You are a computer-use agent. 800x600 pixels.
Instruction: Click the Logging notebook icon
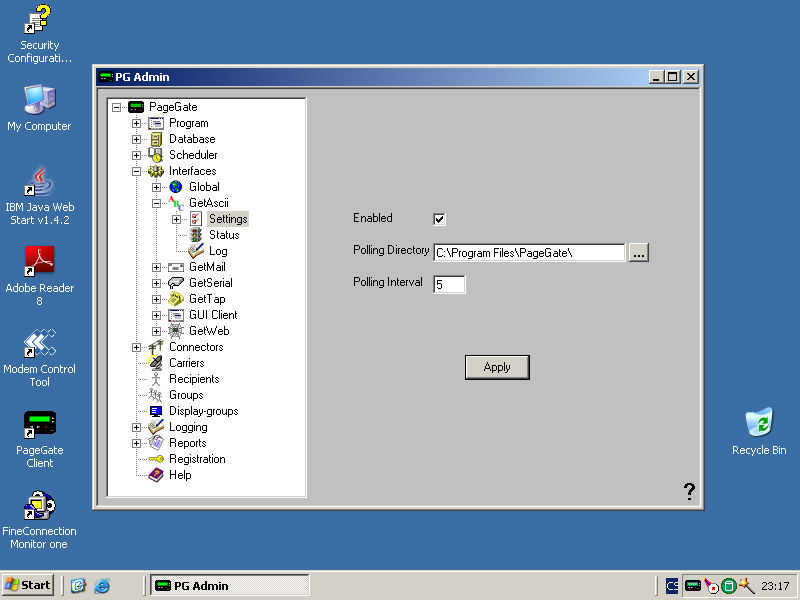coord(156,427)
